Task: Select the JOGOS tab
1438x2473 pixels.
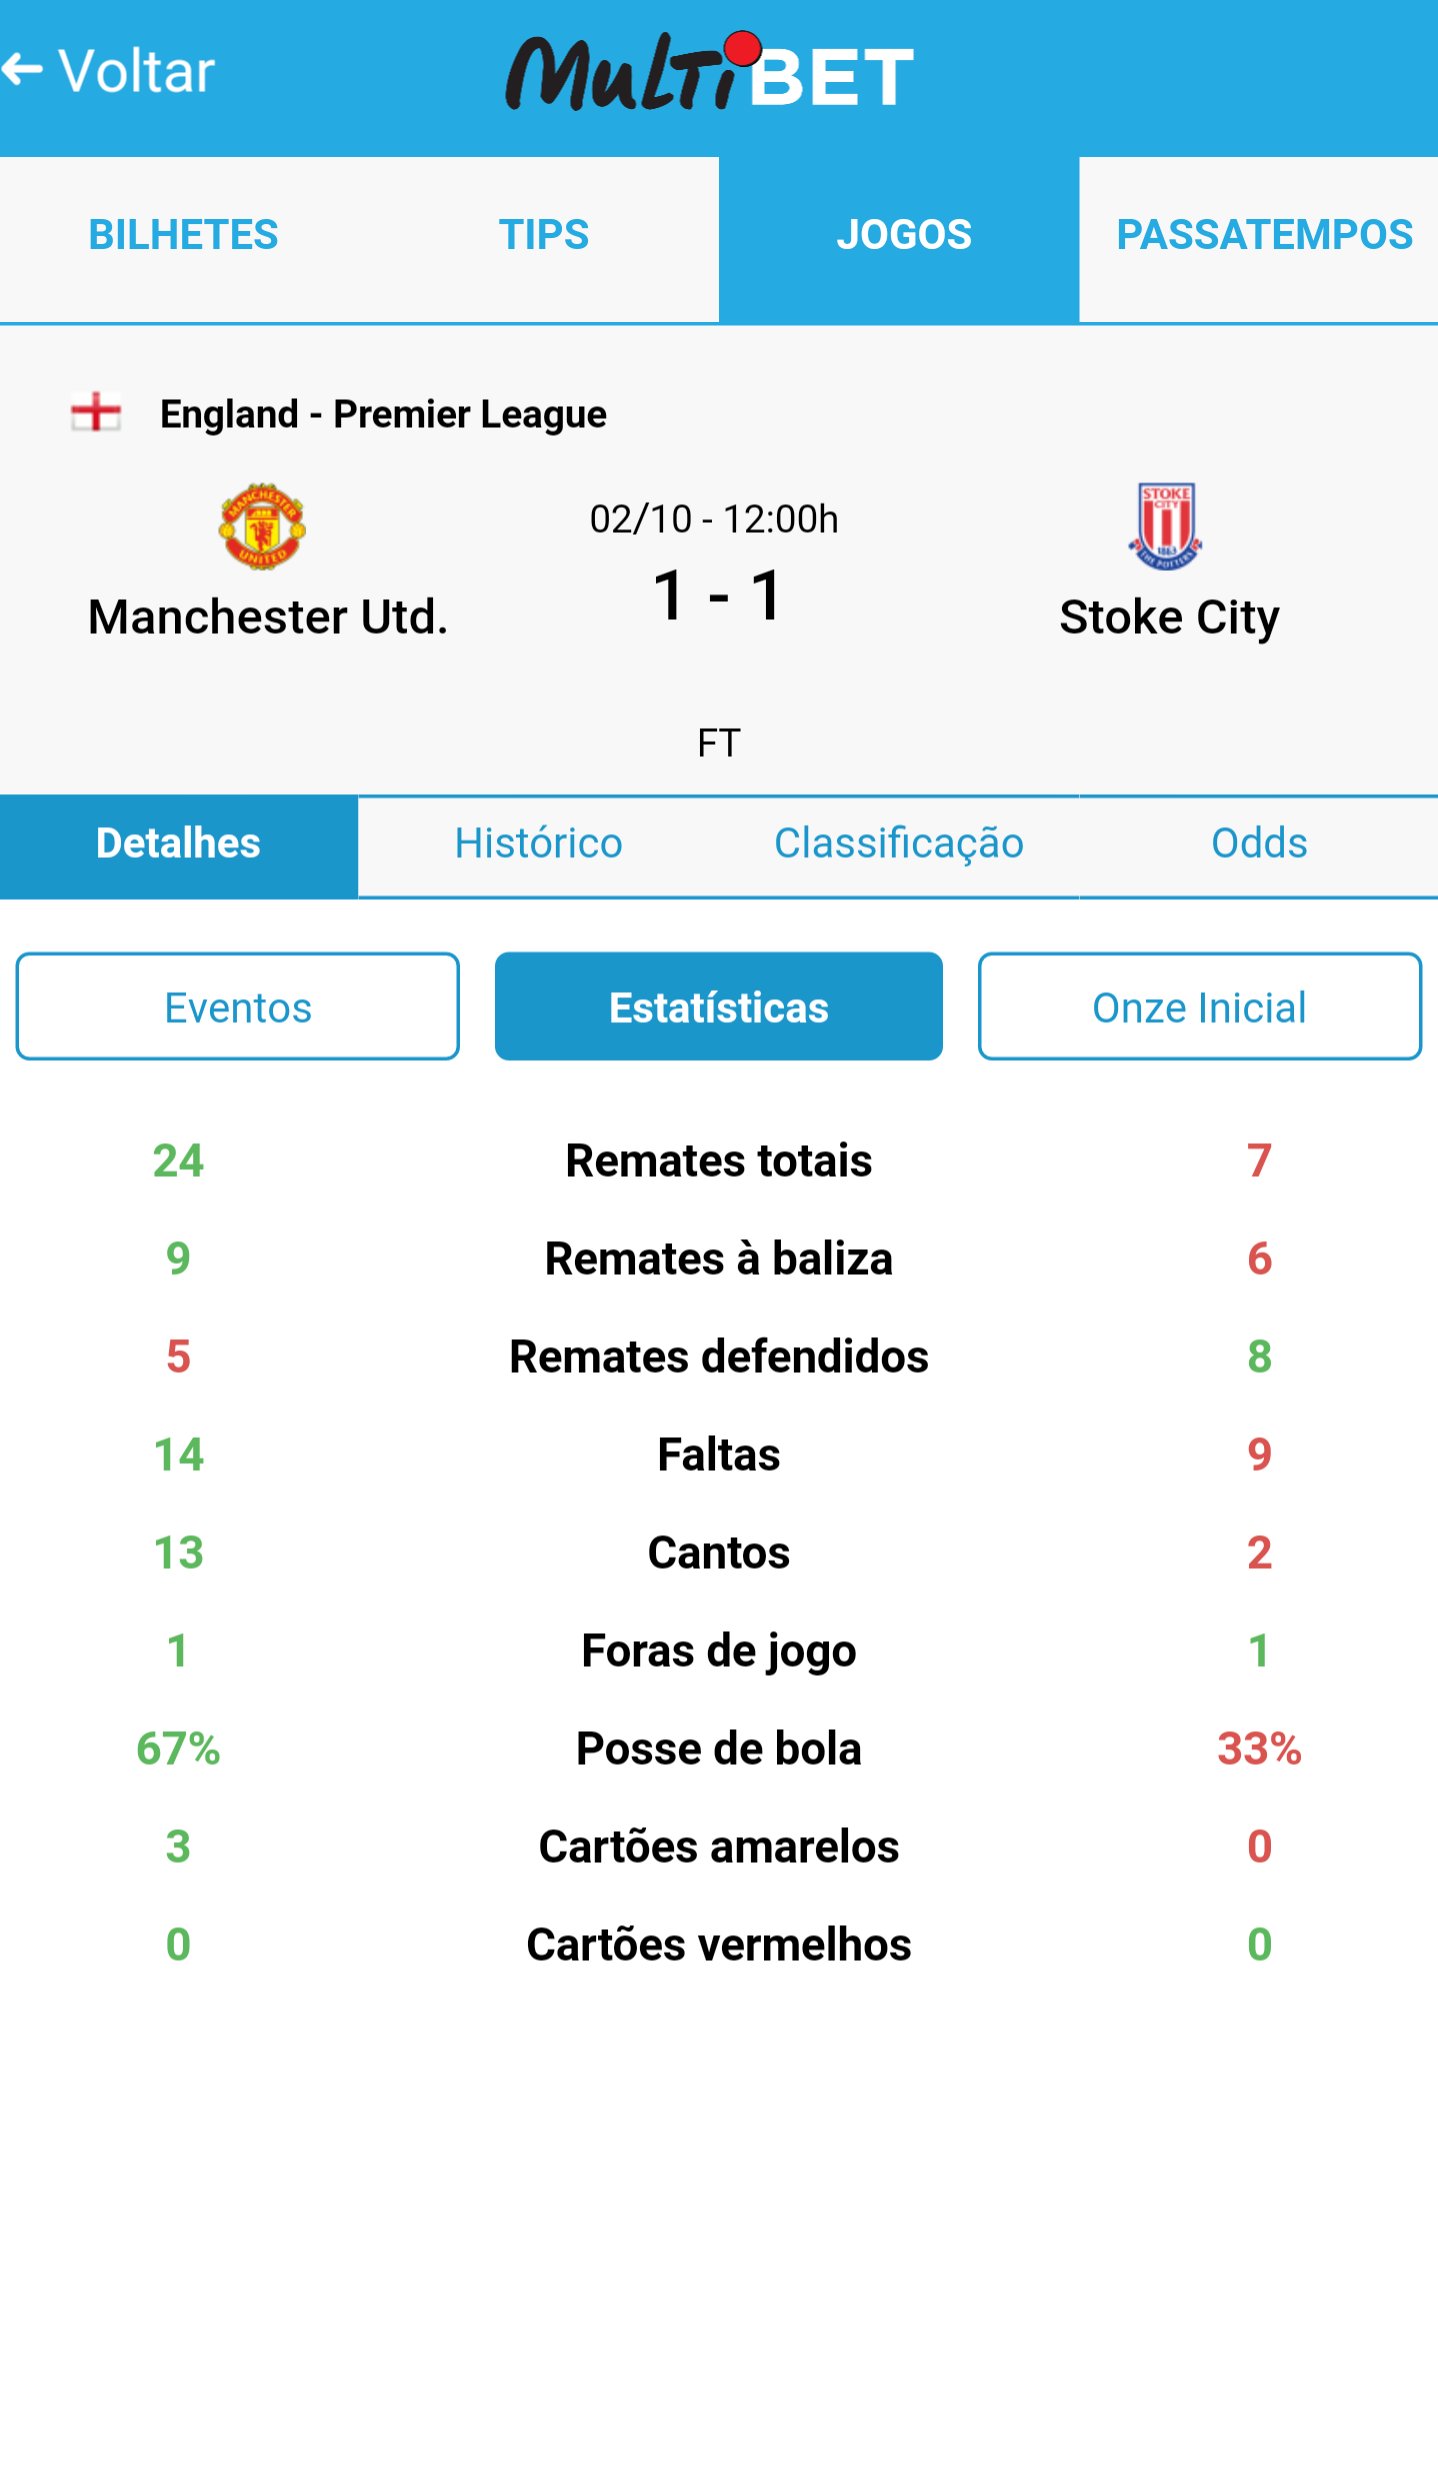Action: 903,236
